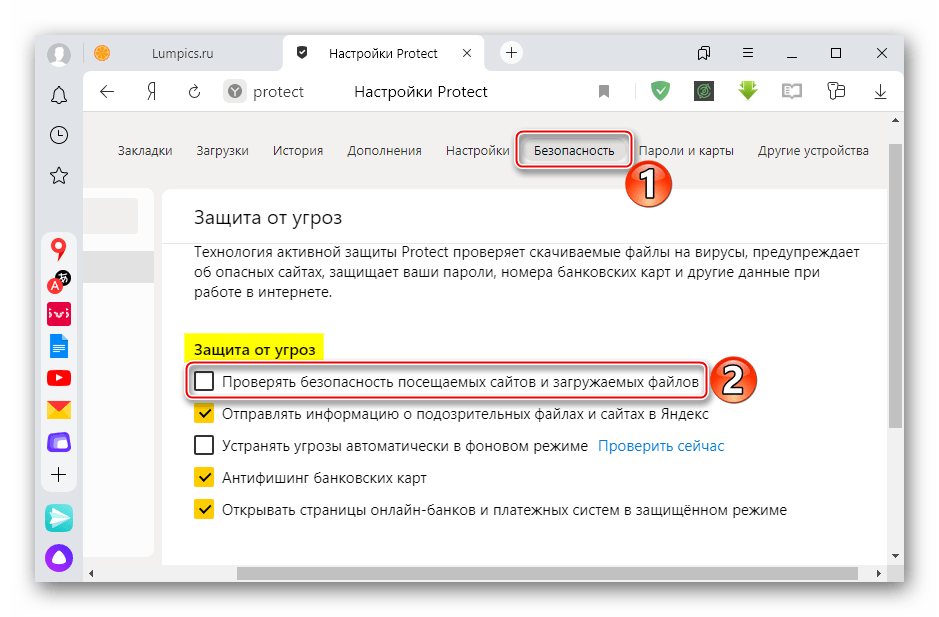This screenshot has width=939, height=617.
Task: Open the dark green spiral extension icon
Action: 704,91
